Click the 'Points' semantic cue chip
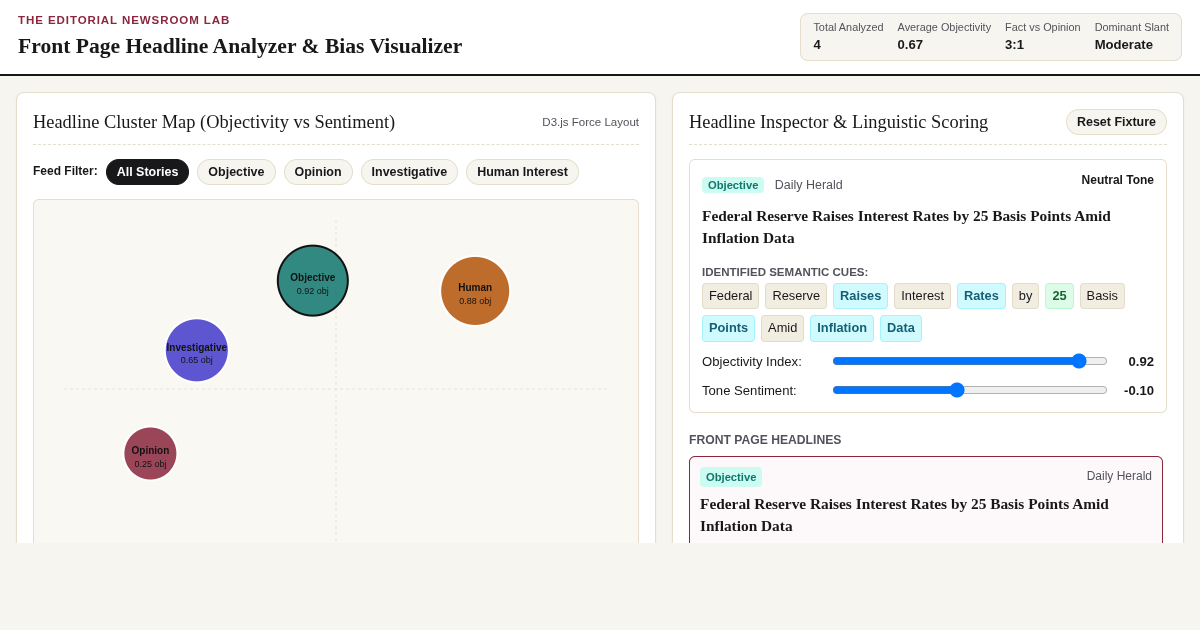Screen dimensions: 1200x630 click(728, 328)
